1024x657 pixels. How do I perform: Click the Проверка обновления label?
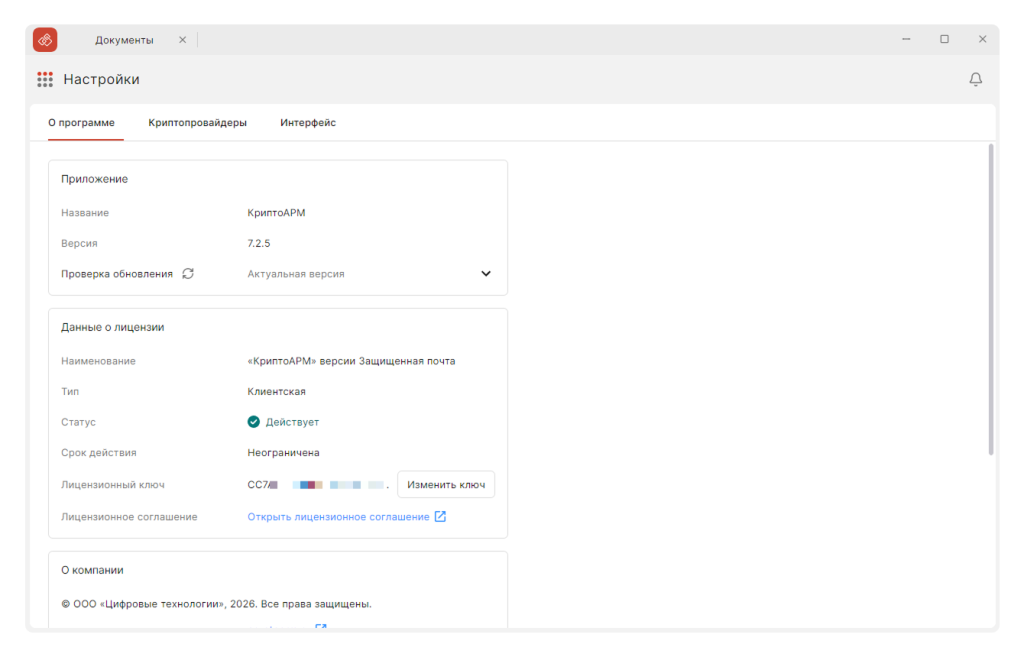117,274
